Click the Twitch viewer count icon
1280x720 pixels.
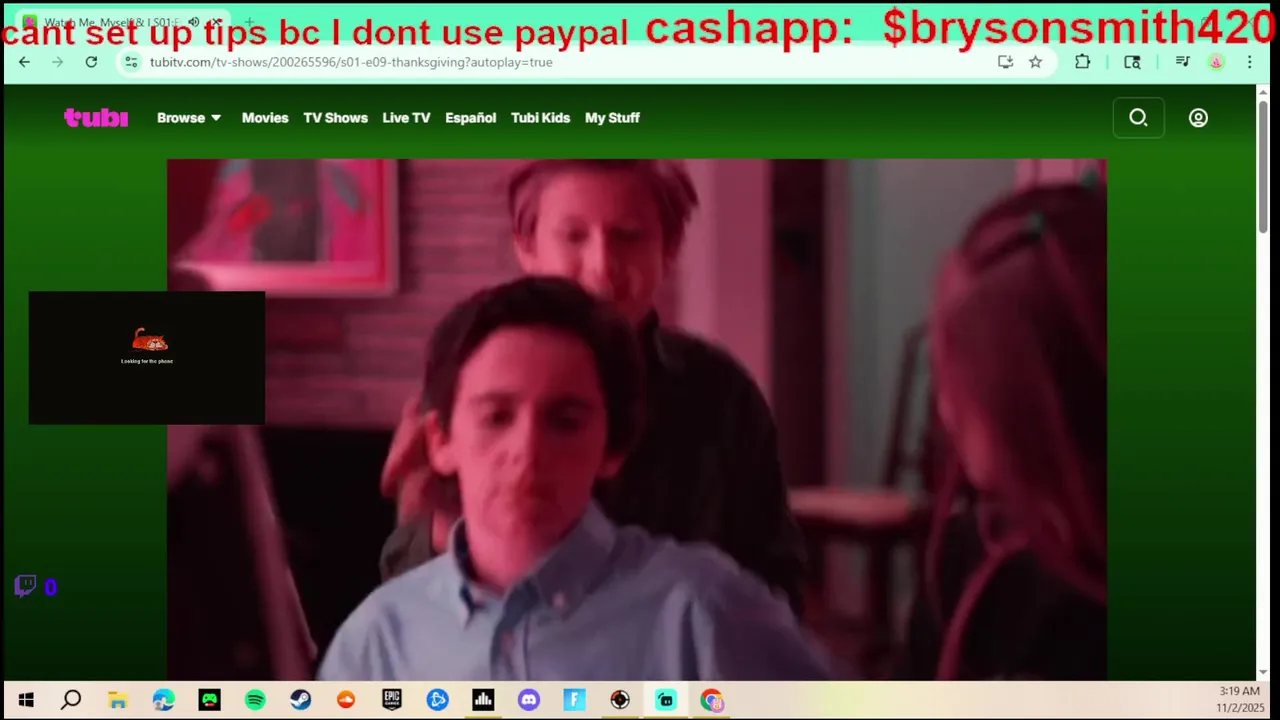(26, 586)
